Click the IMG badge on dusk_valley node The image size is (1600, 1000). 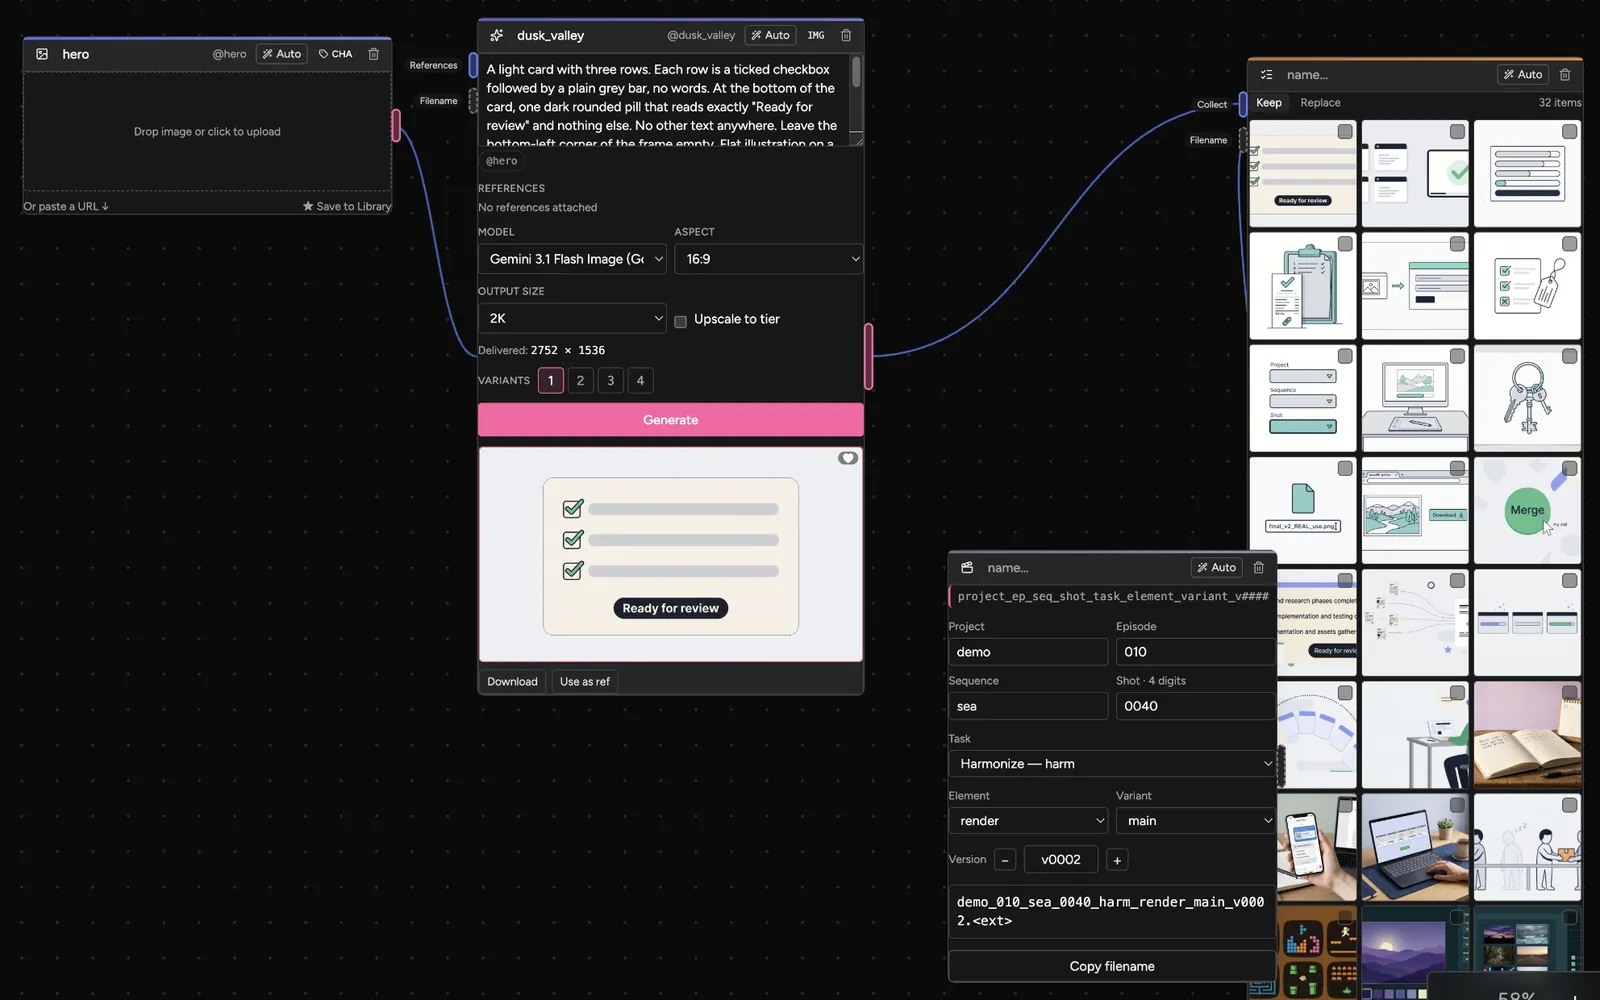tap(816, 35)
